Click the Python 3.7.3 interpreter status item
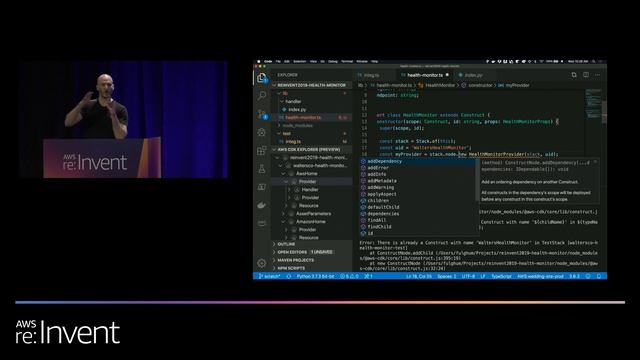This screenshot has height=360, width=640. pos(315,276)
